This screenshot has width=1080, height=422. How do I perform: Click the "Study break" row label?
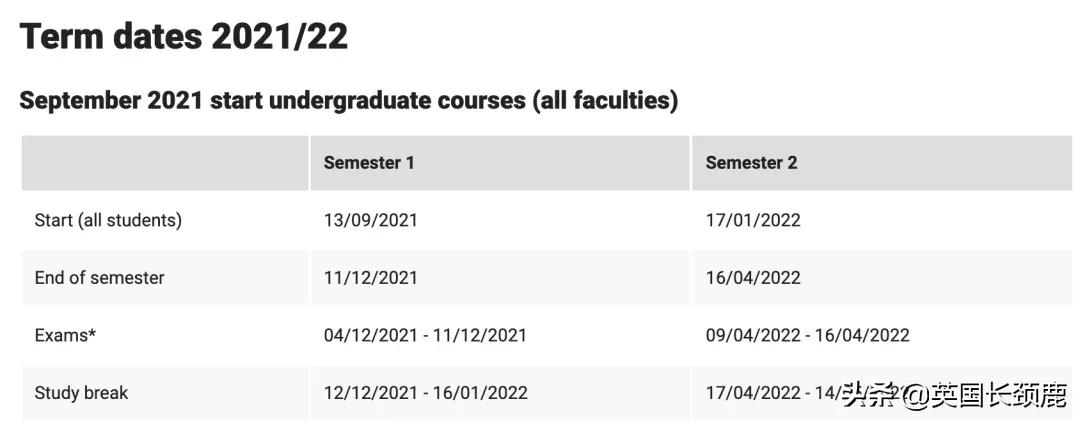81,393
